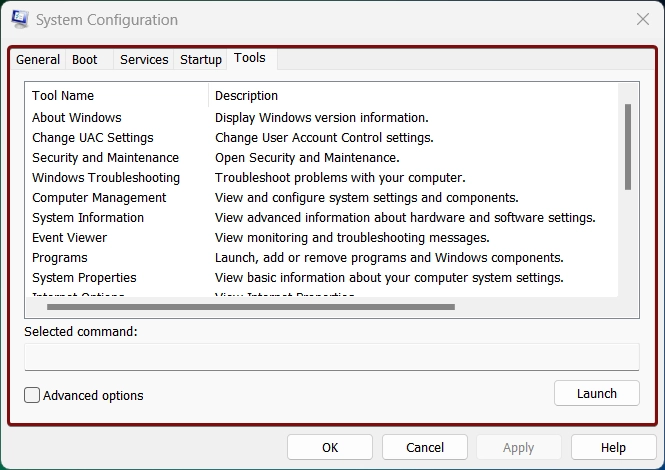Viewport: 665px width, 470px height.
Task: Switch to the Services tab
Action: pyautogui.click(x=144, y=59)
